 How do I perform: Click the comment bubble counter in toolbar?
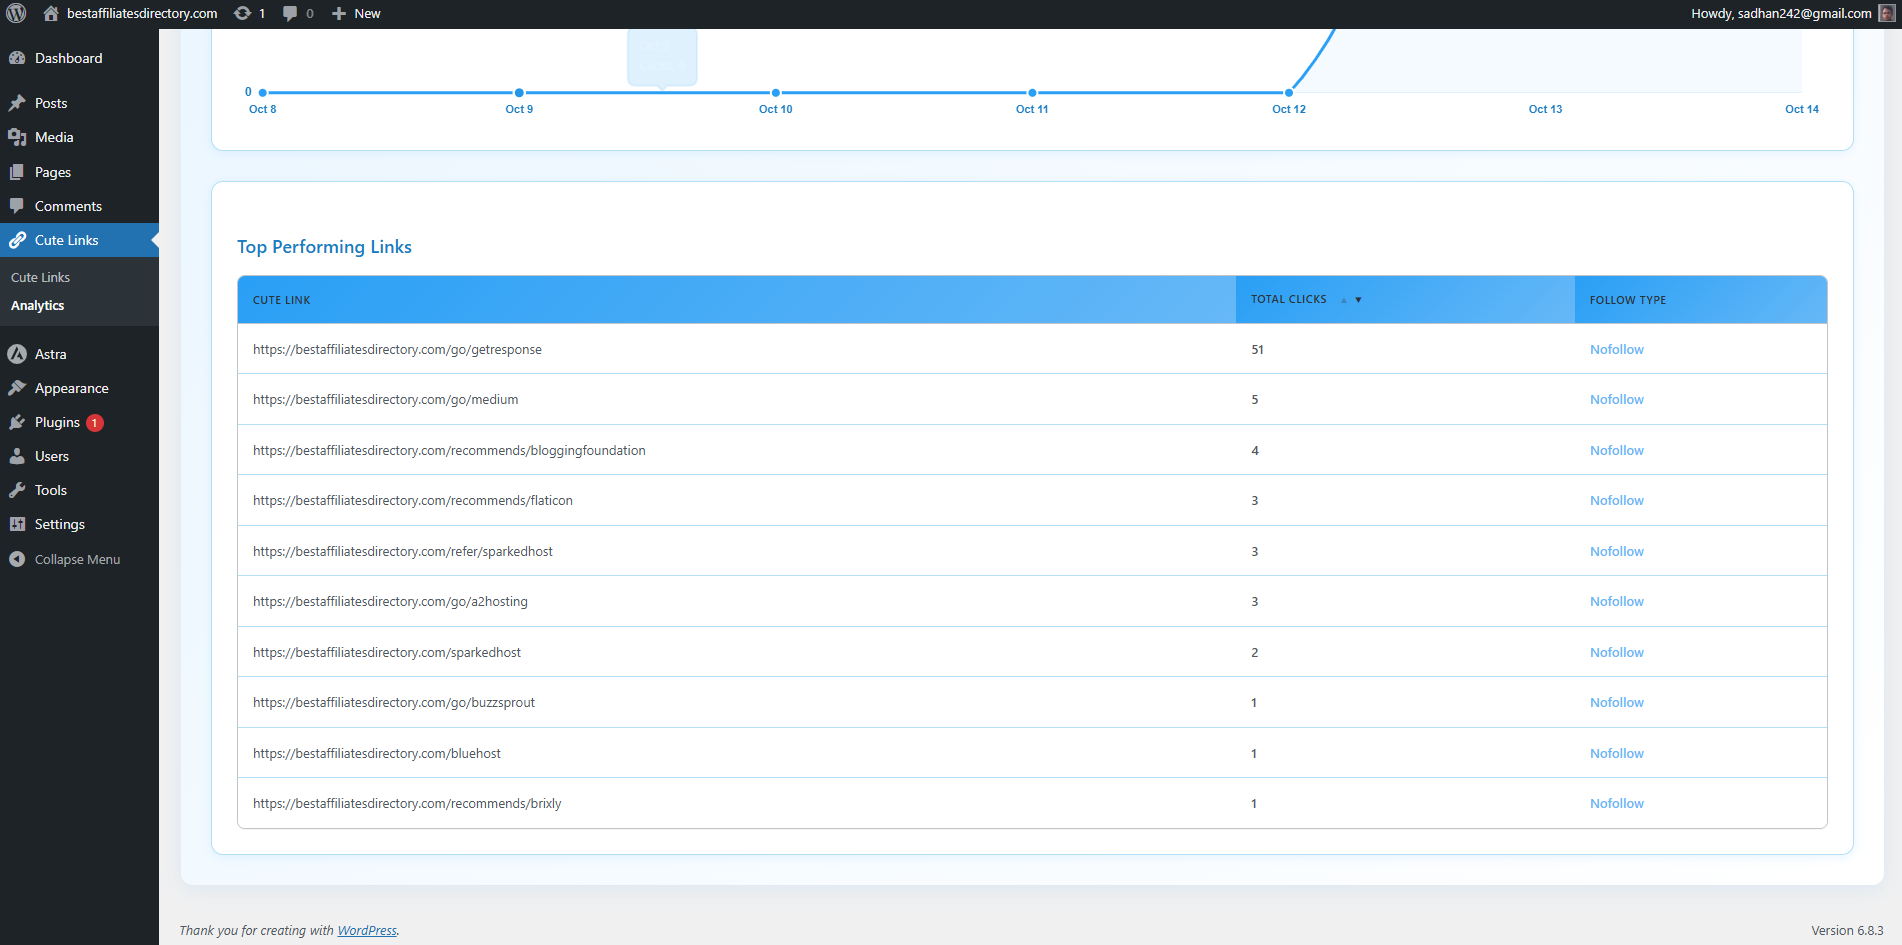(x=291, y=13)
